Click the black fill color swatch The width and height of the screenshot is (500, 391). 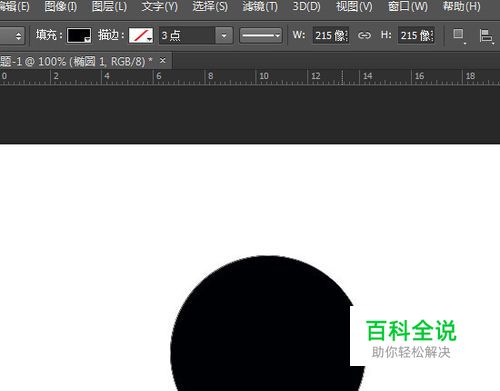click(x=79, y=35)
